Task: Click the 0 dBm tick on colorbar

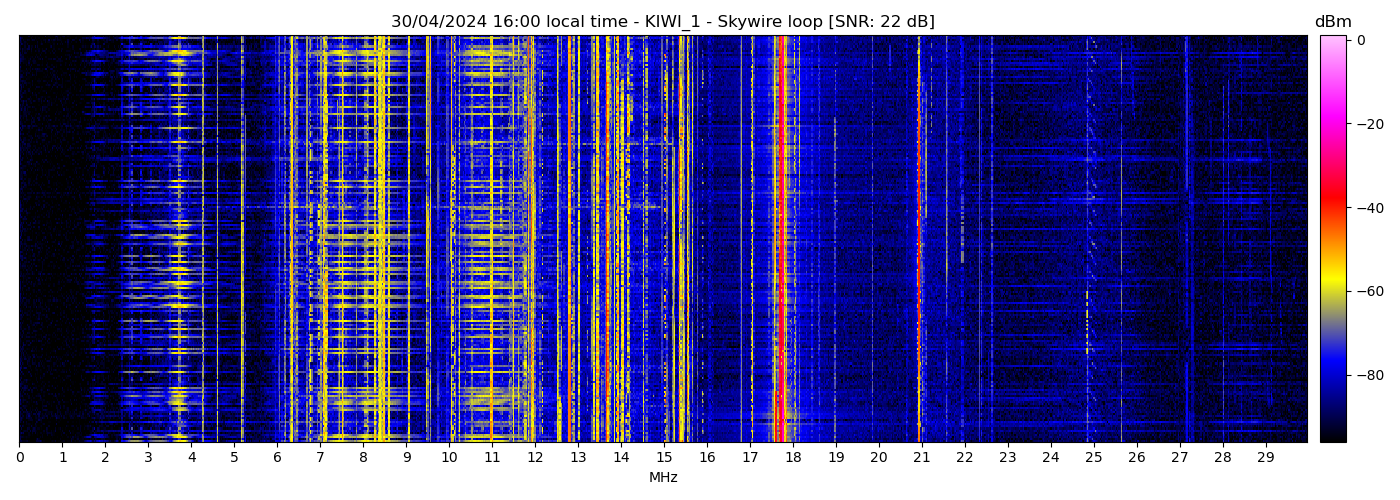Action: (x=1333, y=40)
